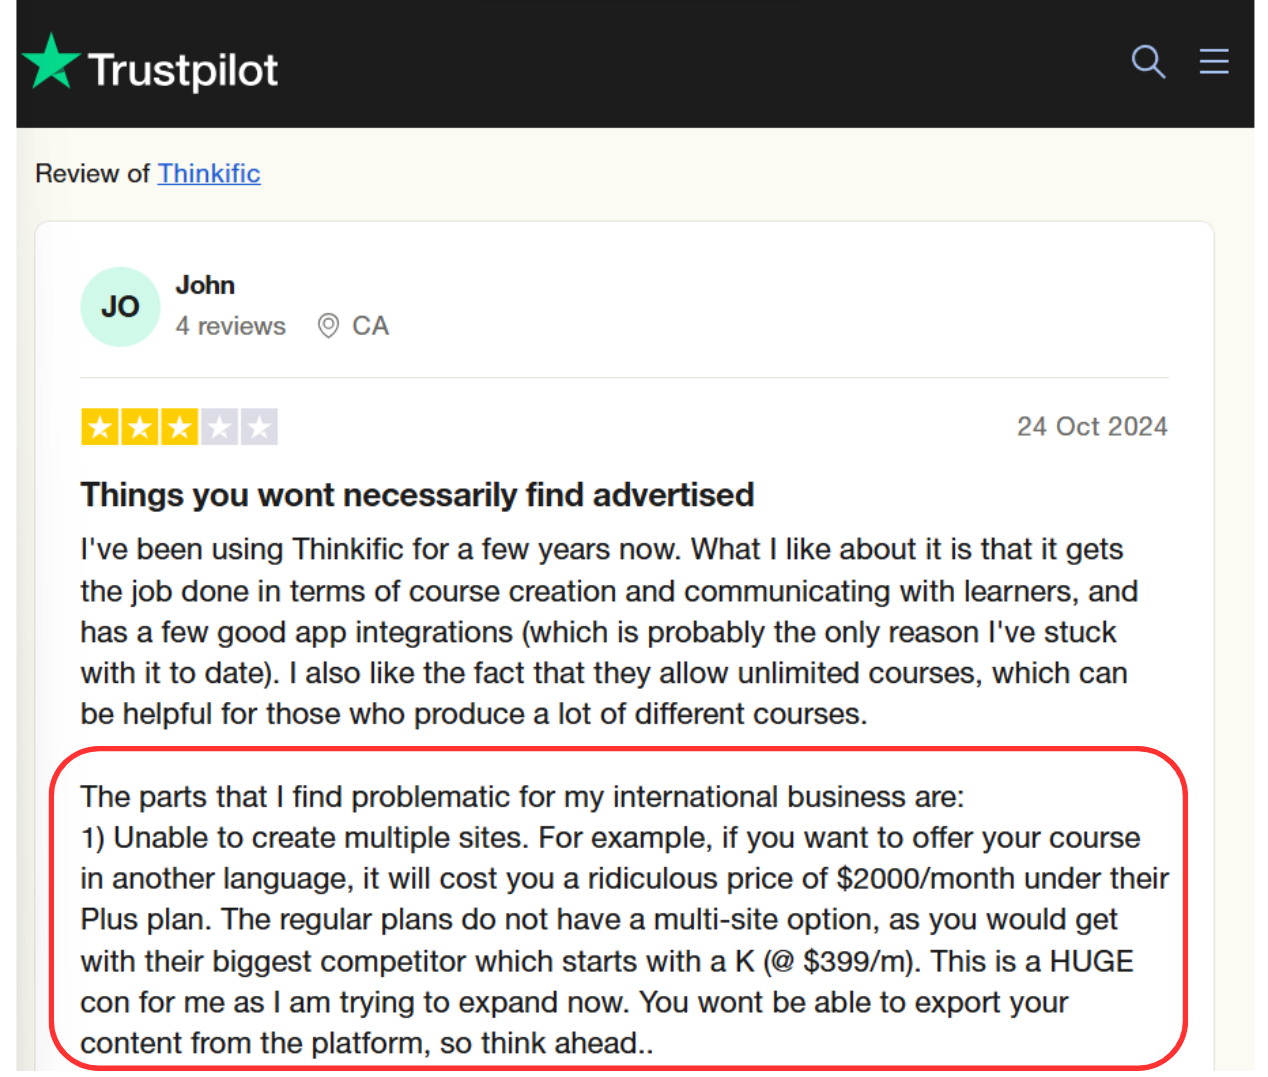Viewport: 1268px width, 1077px height.
Task: Click the third yellow rating star
Action: pos(180,428)
